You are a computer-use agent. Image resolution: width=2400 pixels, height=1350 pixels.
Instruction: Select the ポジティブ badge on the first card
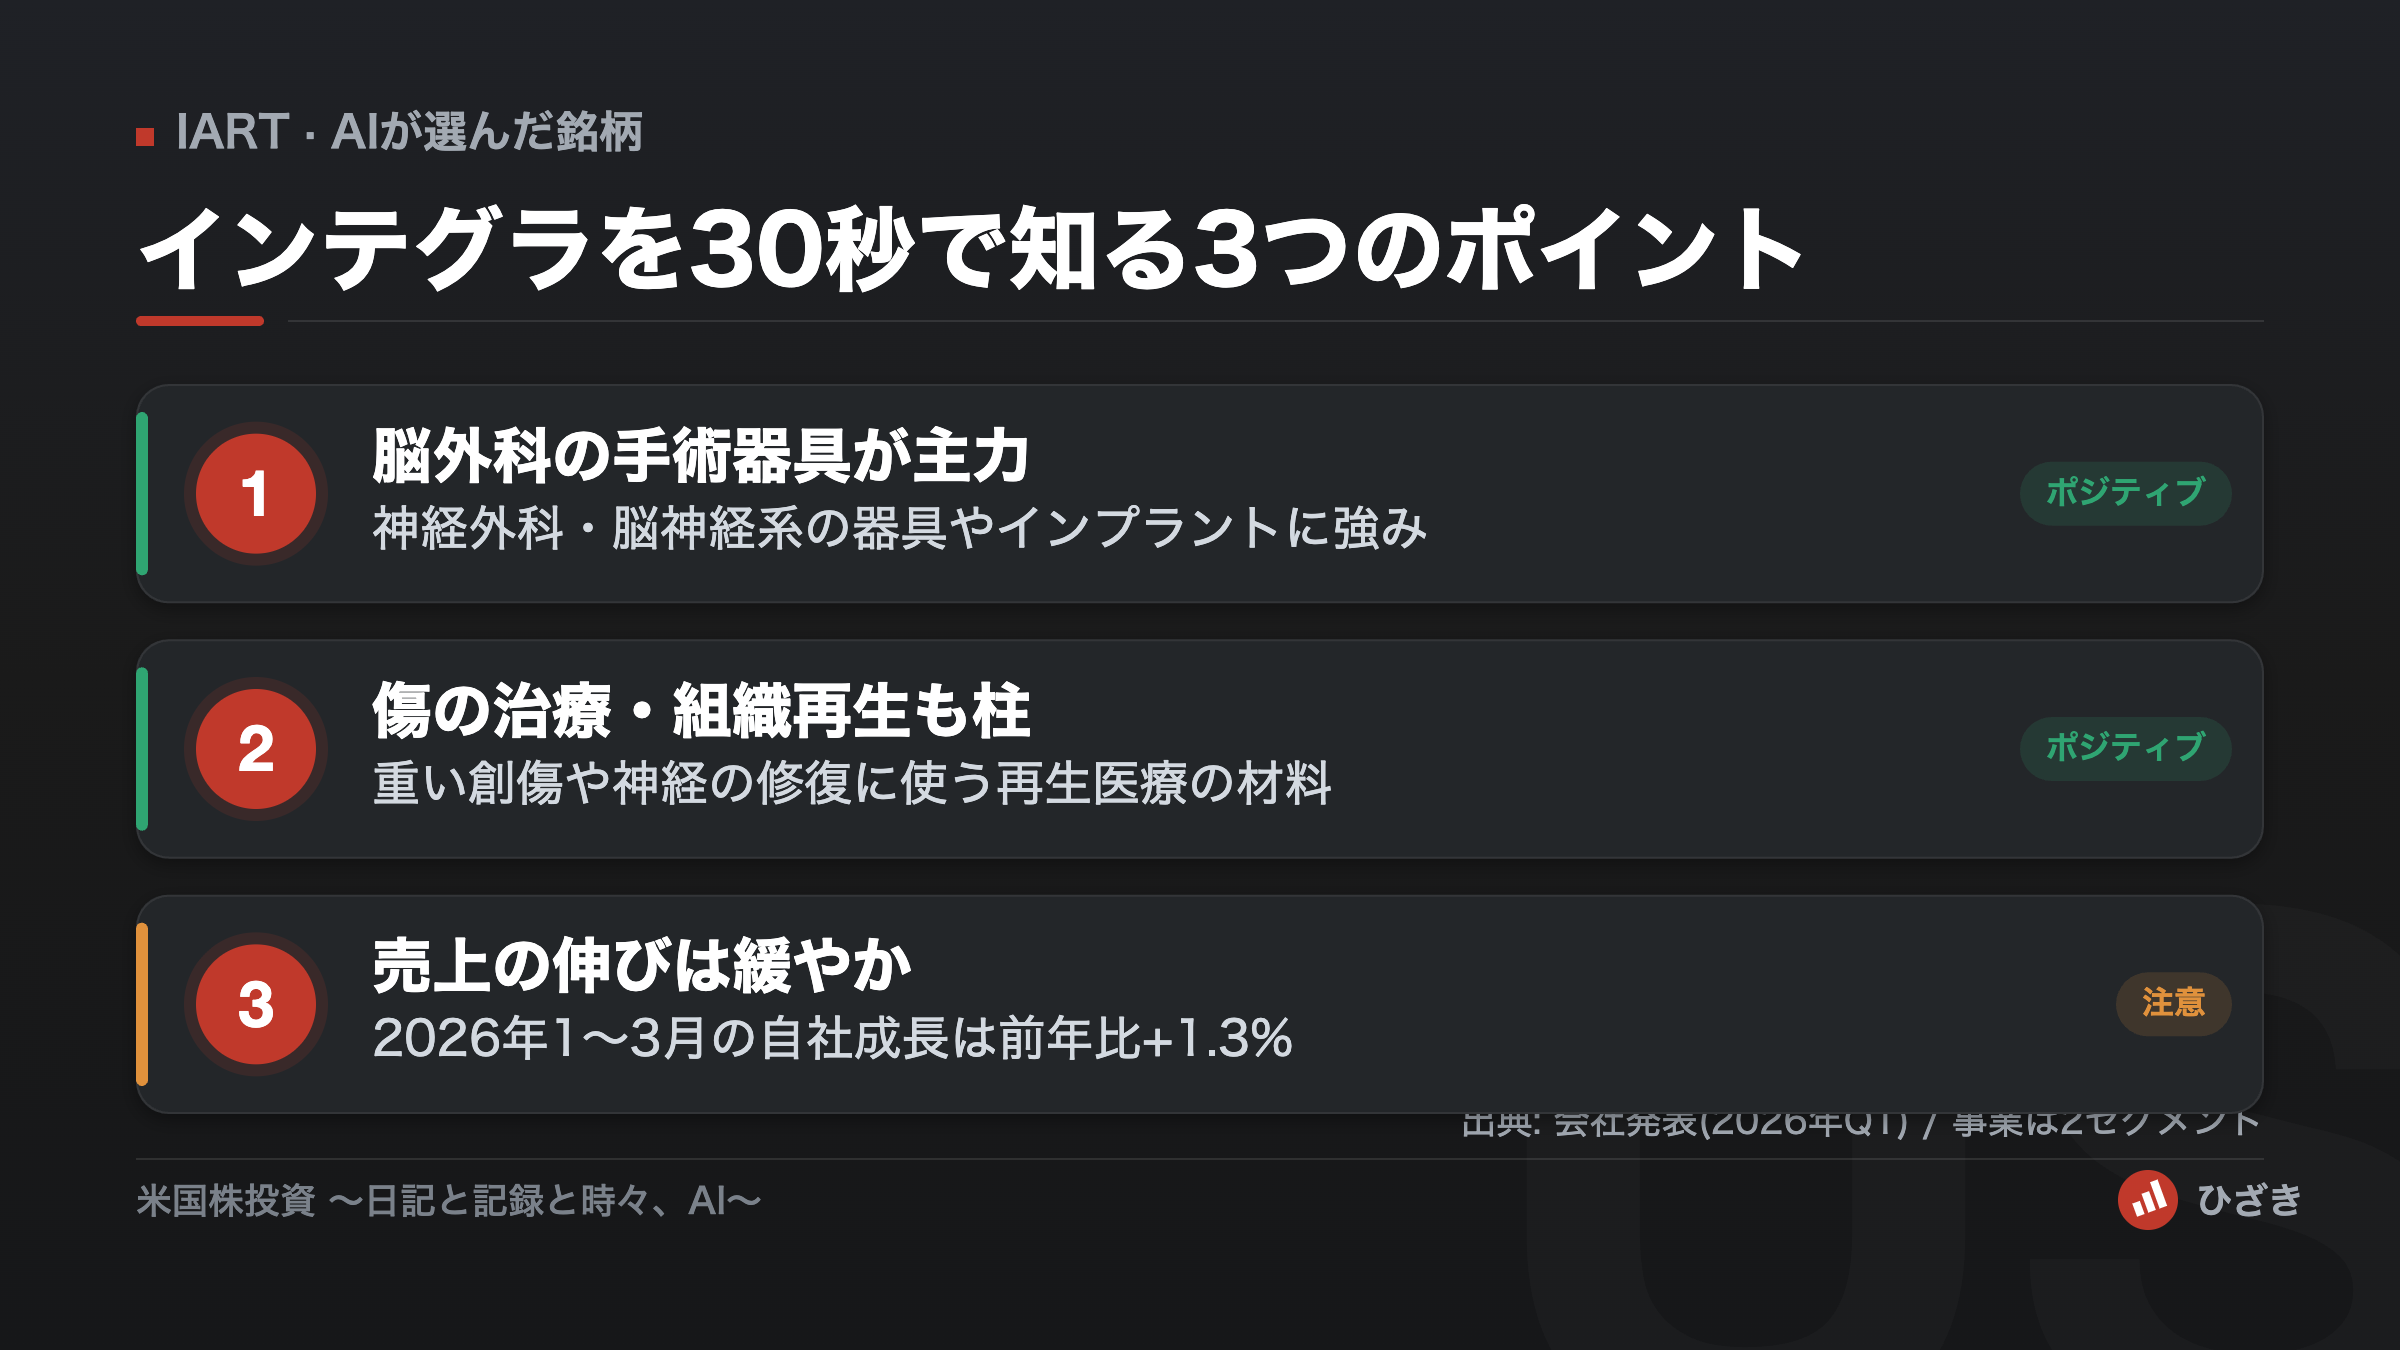pos(2125,493)
